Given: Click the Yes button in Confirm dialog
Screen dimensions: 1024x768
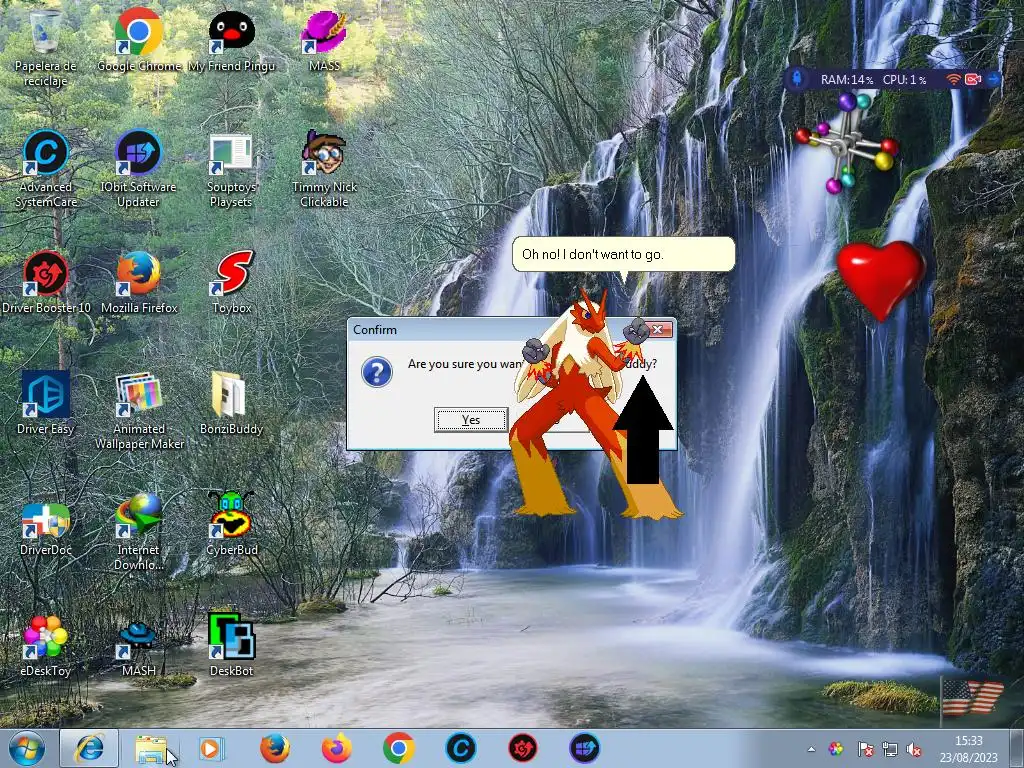Looking at the screenshot, I should coord(471,420).
